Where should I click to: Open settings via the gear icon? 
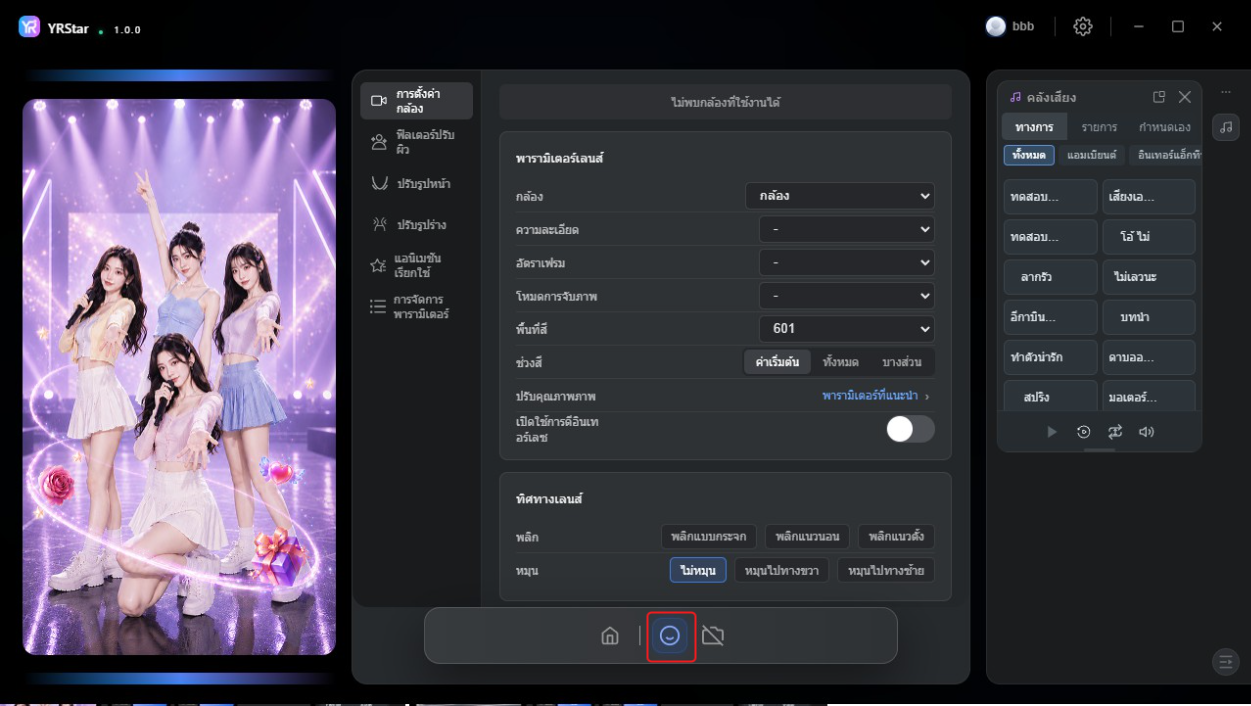pos(1083,27)
